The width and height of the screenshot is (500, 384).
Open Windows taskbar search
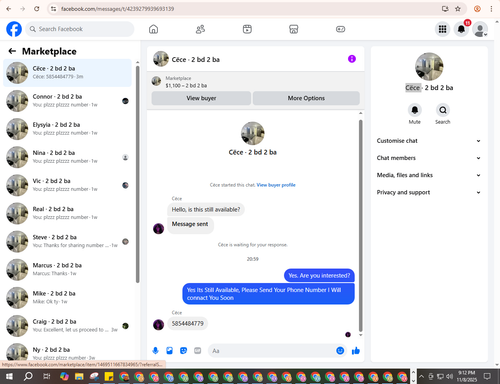(28, 377)
